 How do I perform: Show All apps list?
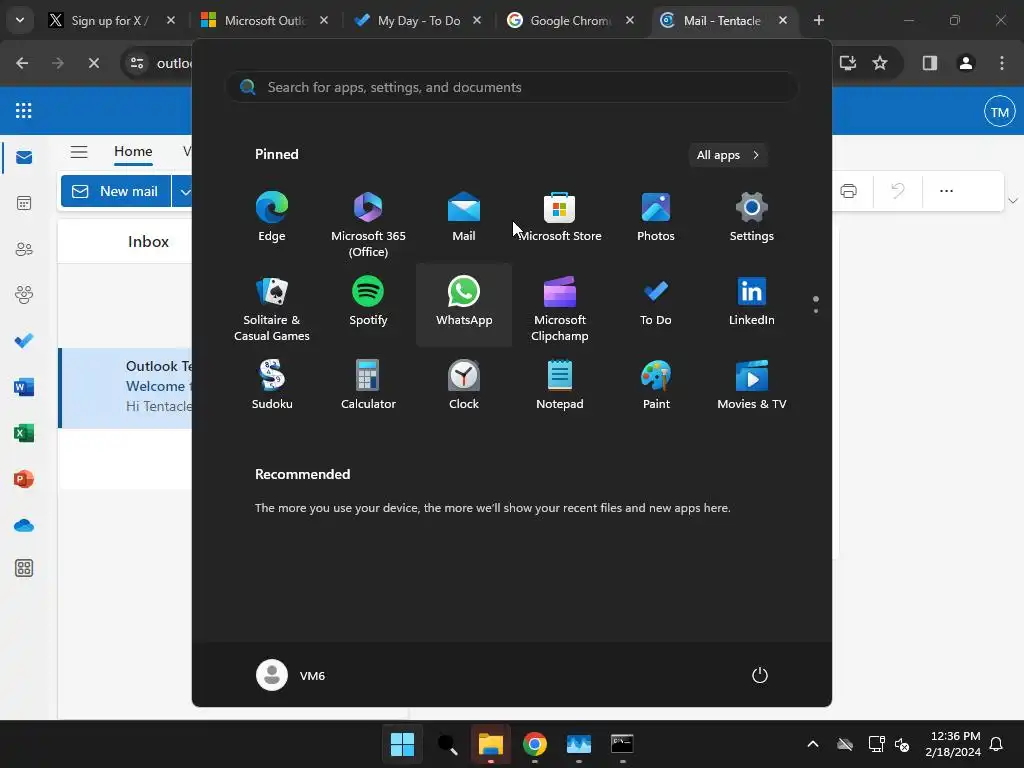click(728, 155)
